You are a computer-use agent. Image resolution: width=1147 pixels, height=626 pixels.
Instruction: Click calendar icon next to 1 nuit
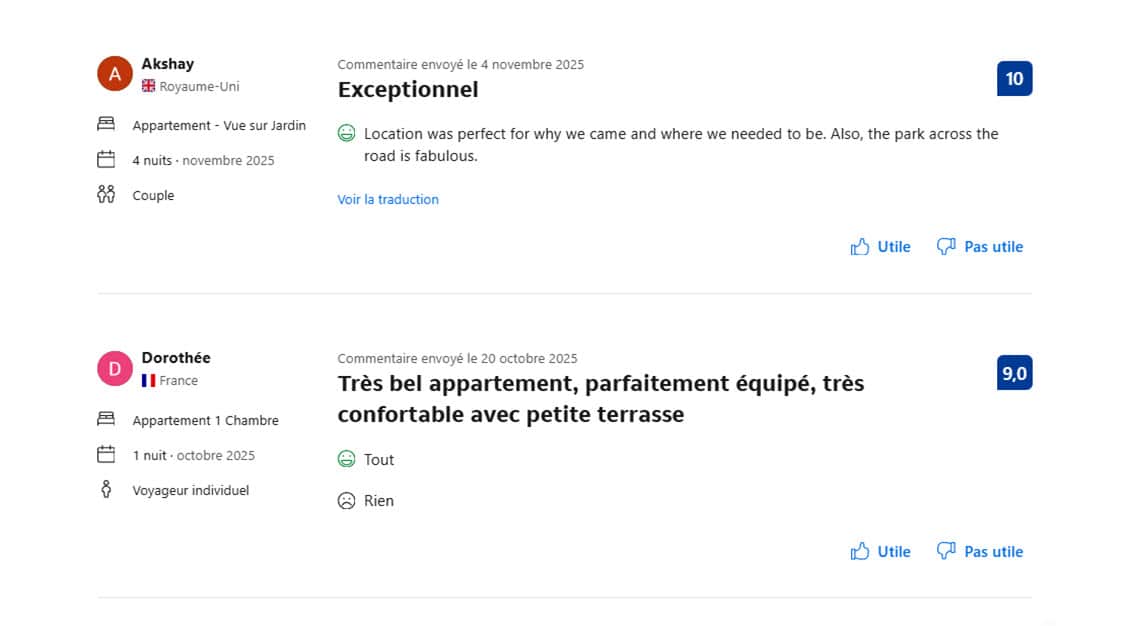coord(106,455)
